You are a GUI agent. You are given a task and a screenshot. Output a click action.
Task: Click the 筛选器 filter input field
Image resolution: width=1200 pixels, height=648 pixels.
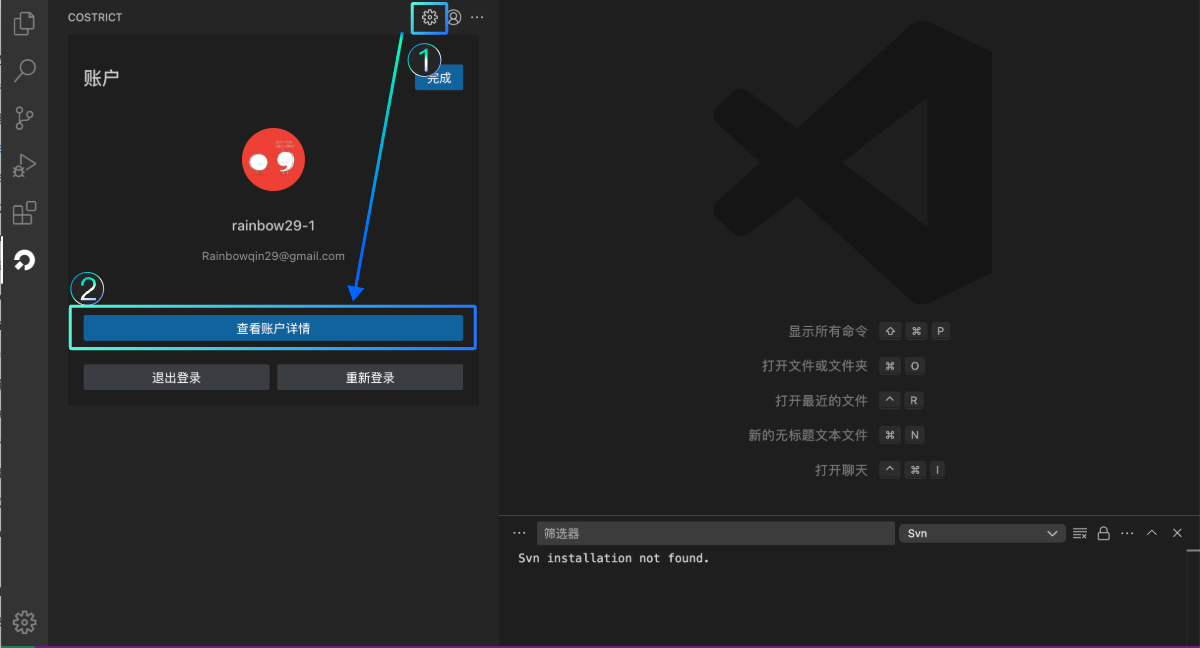pyautogui.click(x=716, y=532)
